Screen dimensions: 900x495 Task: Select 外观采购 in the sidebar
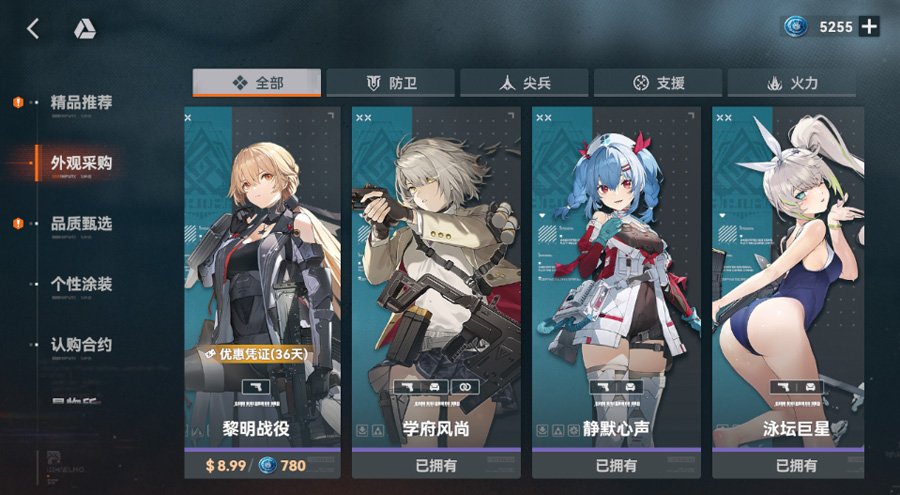[81, 163]
